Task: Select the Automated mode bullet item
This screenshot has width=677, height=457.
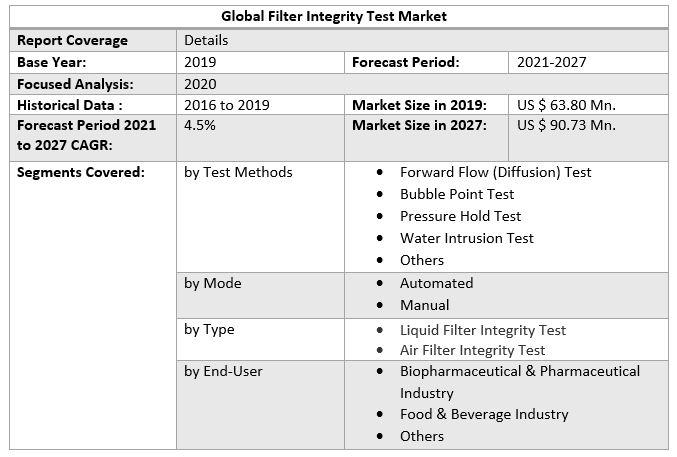Action: 436,283
